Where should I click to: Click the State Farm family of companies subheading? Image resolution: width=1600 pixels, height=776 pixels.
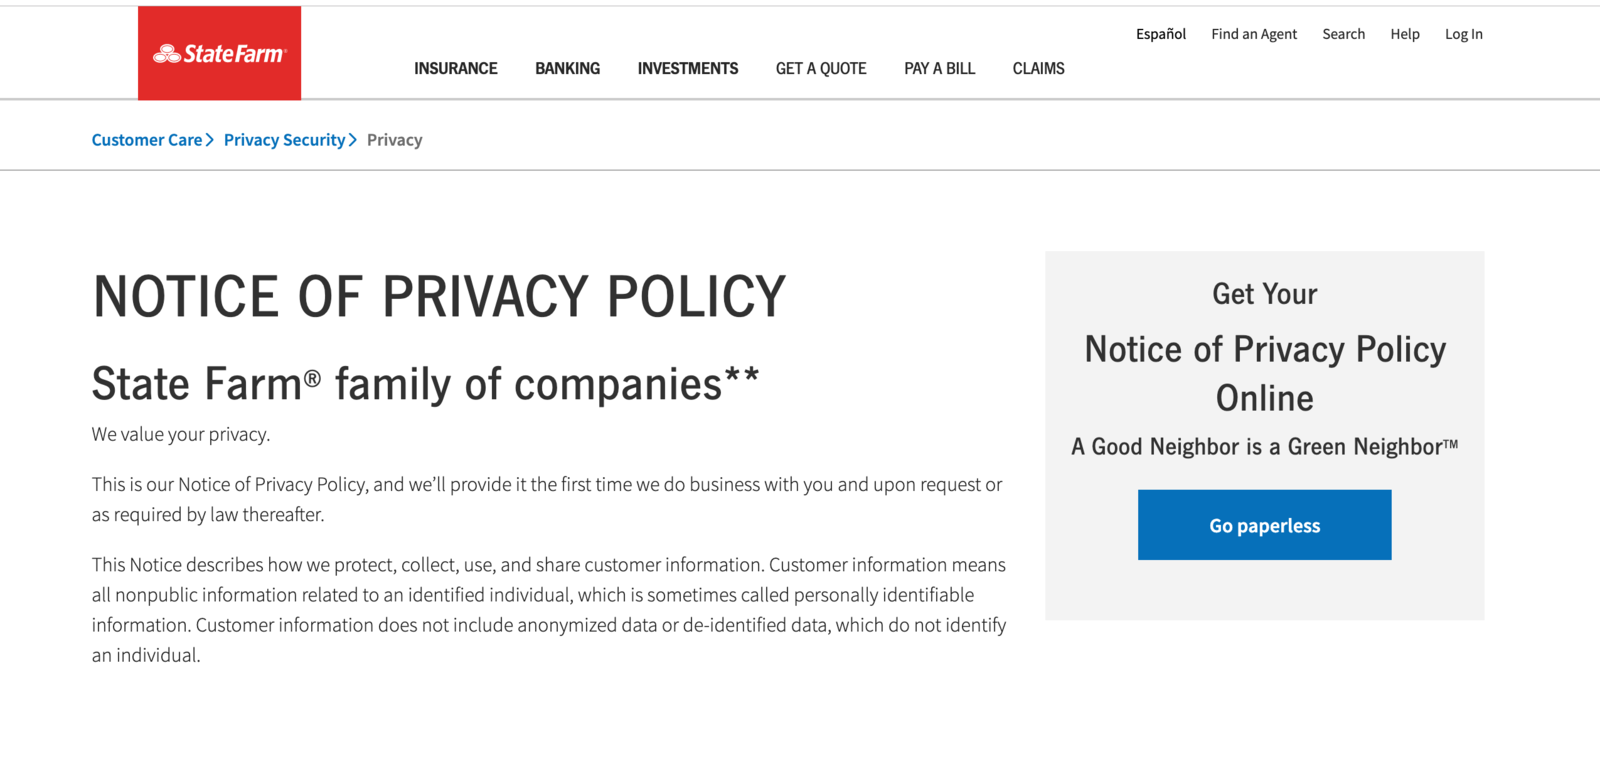[x=425, y=384]
